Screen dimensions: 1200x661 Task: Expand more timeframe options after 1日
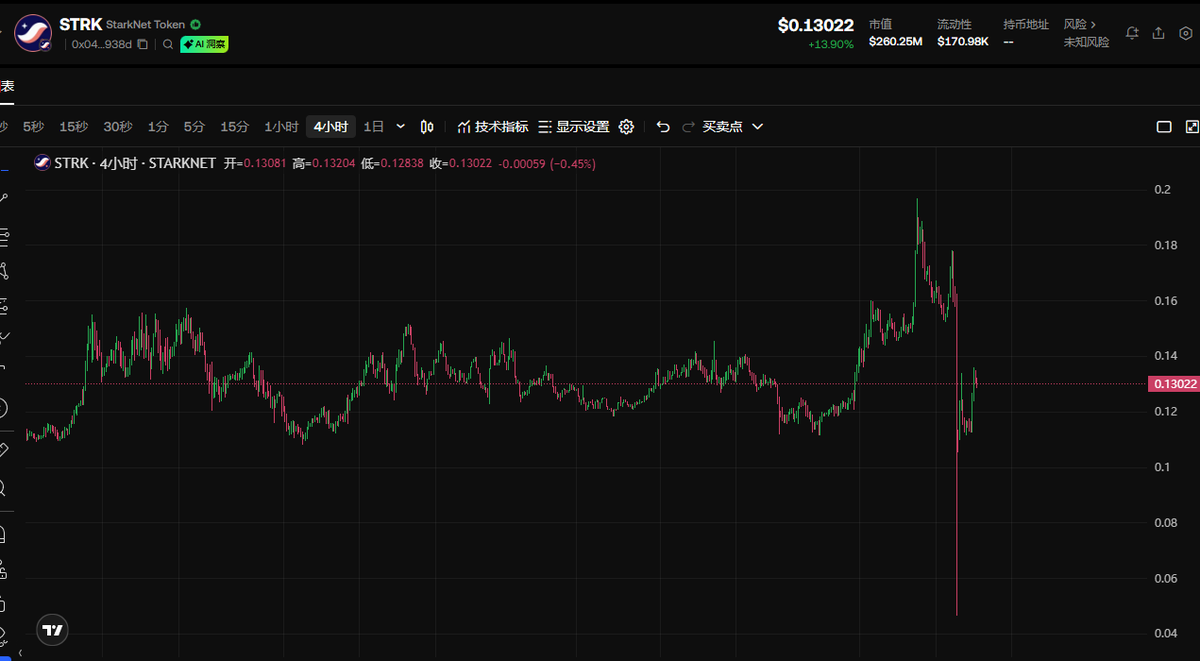401,127
